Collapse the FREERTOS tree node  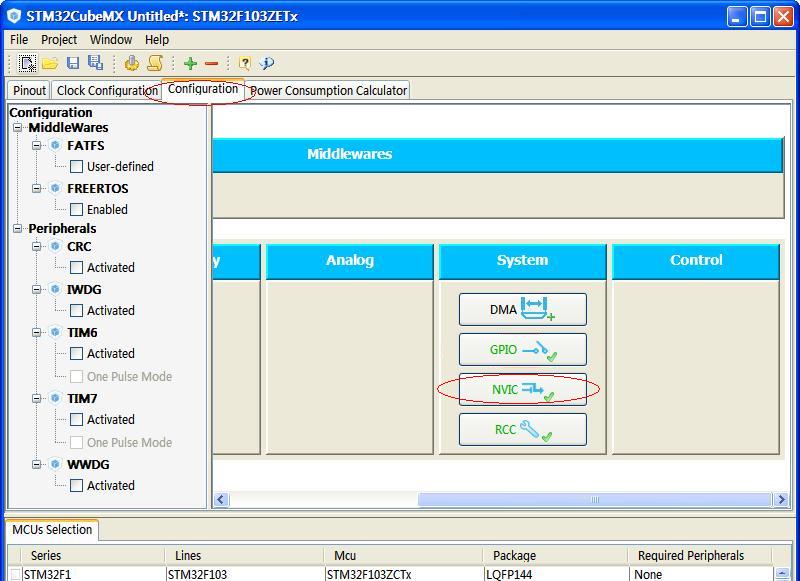point(36,188)
